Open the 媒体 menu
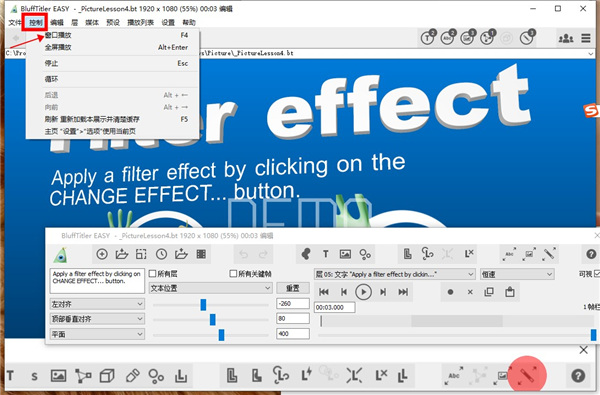The height and width of the screenshot is (395, 600). [92, 23]
